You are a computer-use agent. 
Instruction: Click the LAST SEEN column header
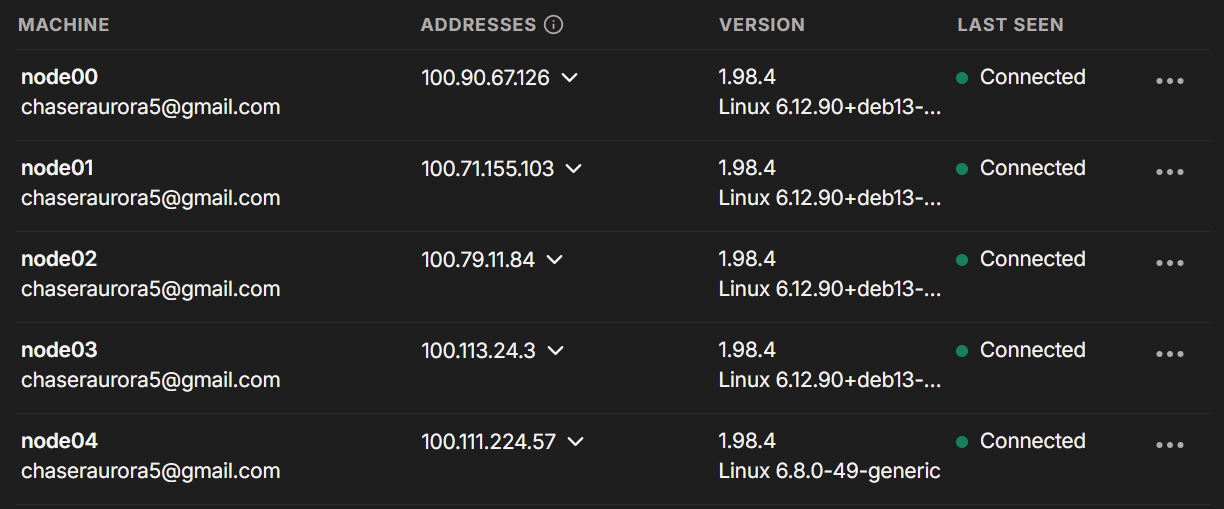[x=1010, y=25]
